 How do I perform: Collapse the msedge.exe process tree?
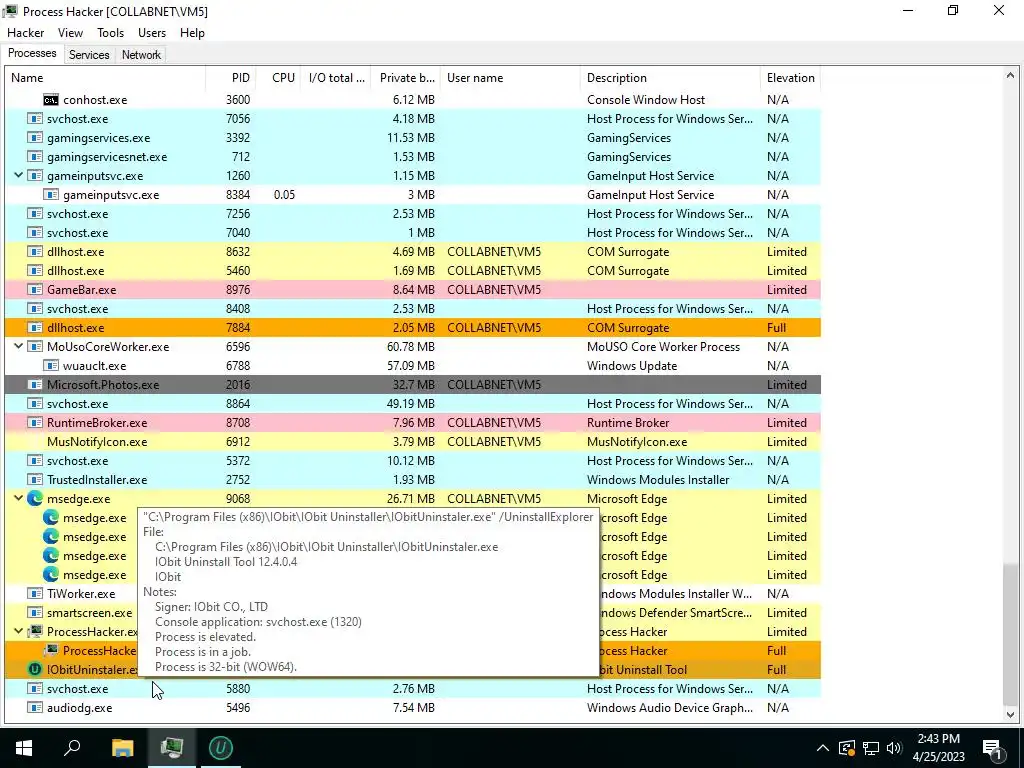[18, 499]
